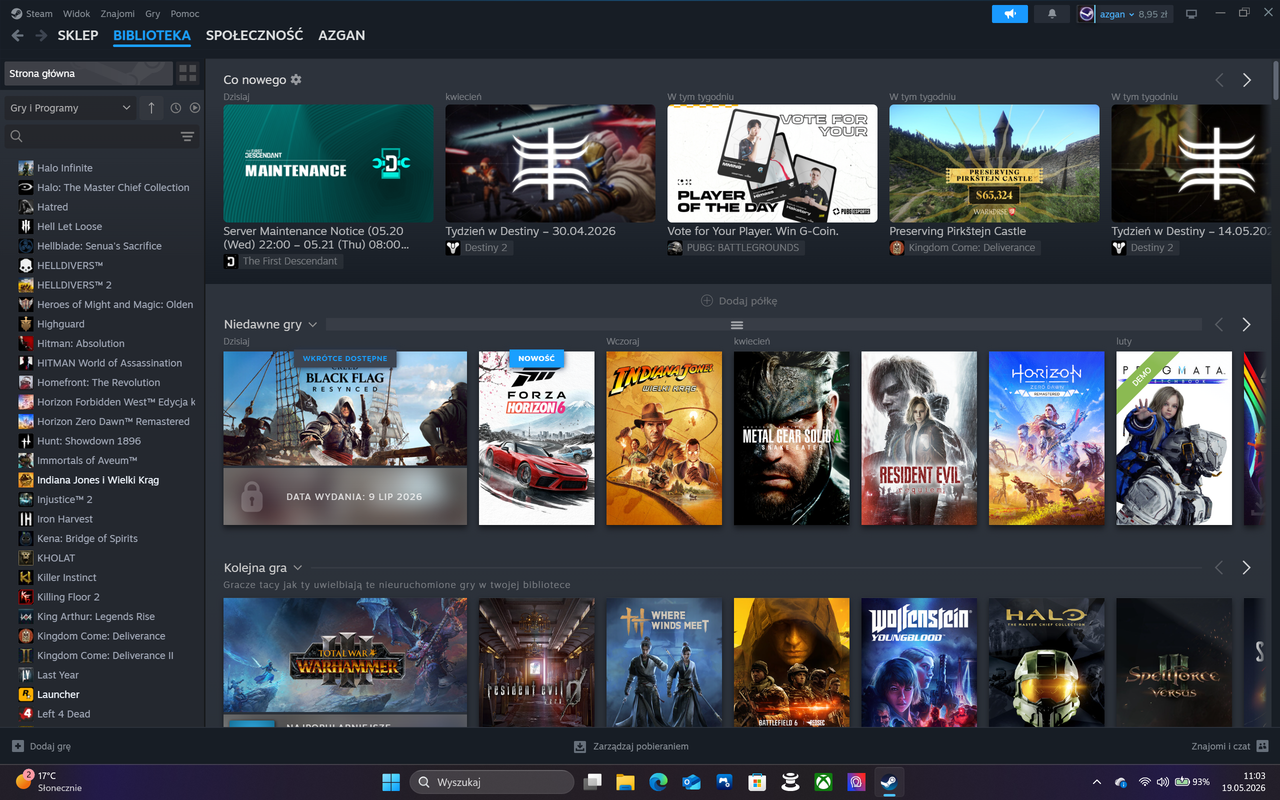Open the Steam announcements megaphone button
The height and width of the screenshot is (800, 1280).
tap(1010, 14)
